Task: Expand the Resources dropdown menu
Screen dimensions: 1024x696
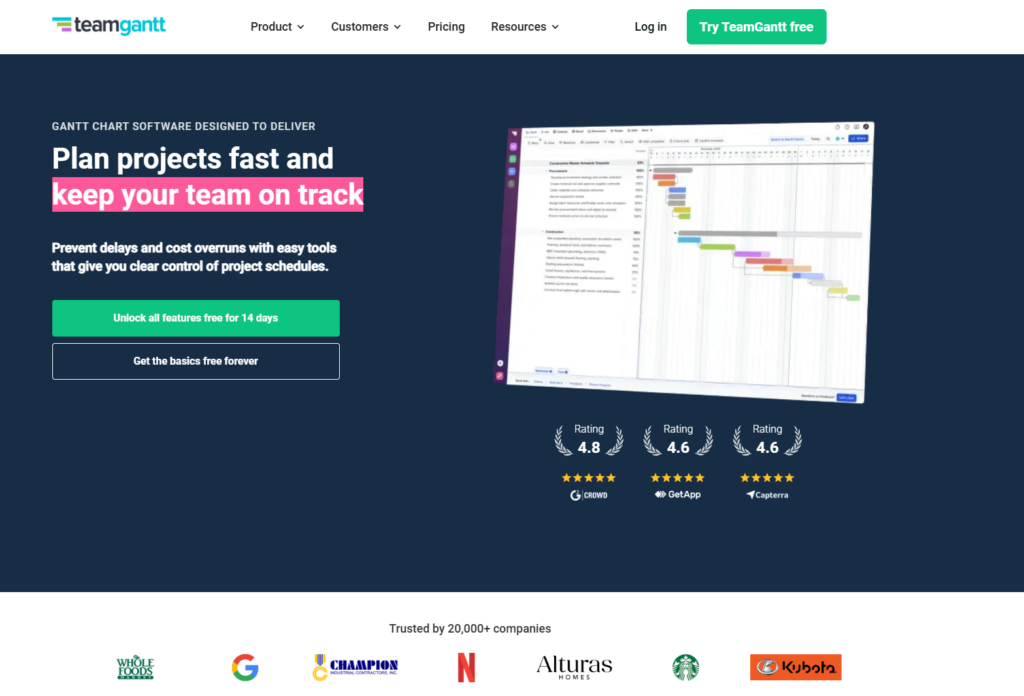Action: tap(524, 27)
